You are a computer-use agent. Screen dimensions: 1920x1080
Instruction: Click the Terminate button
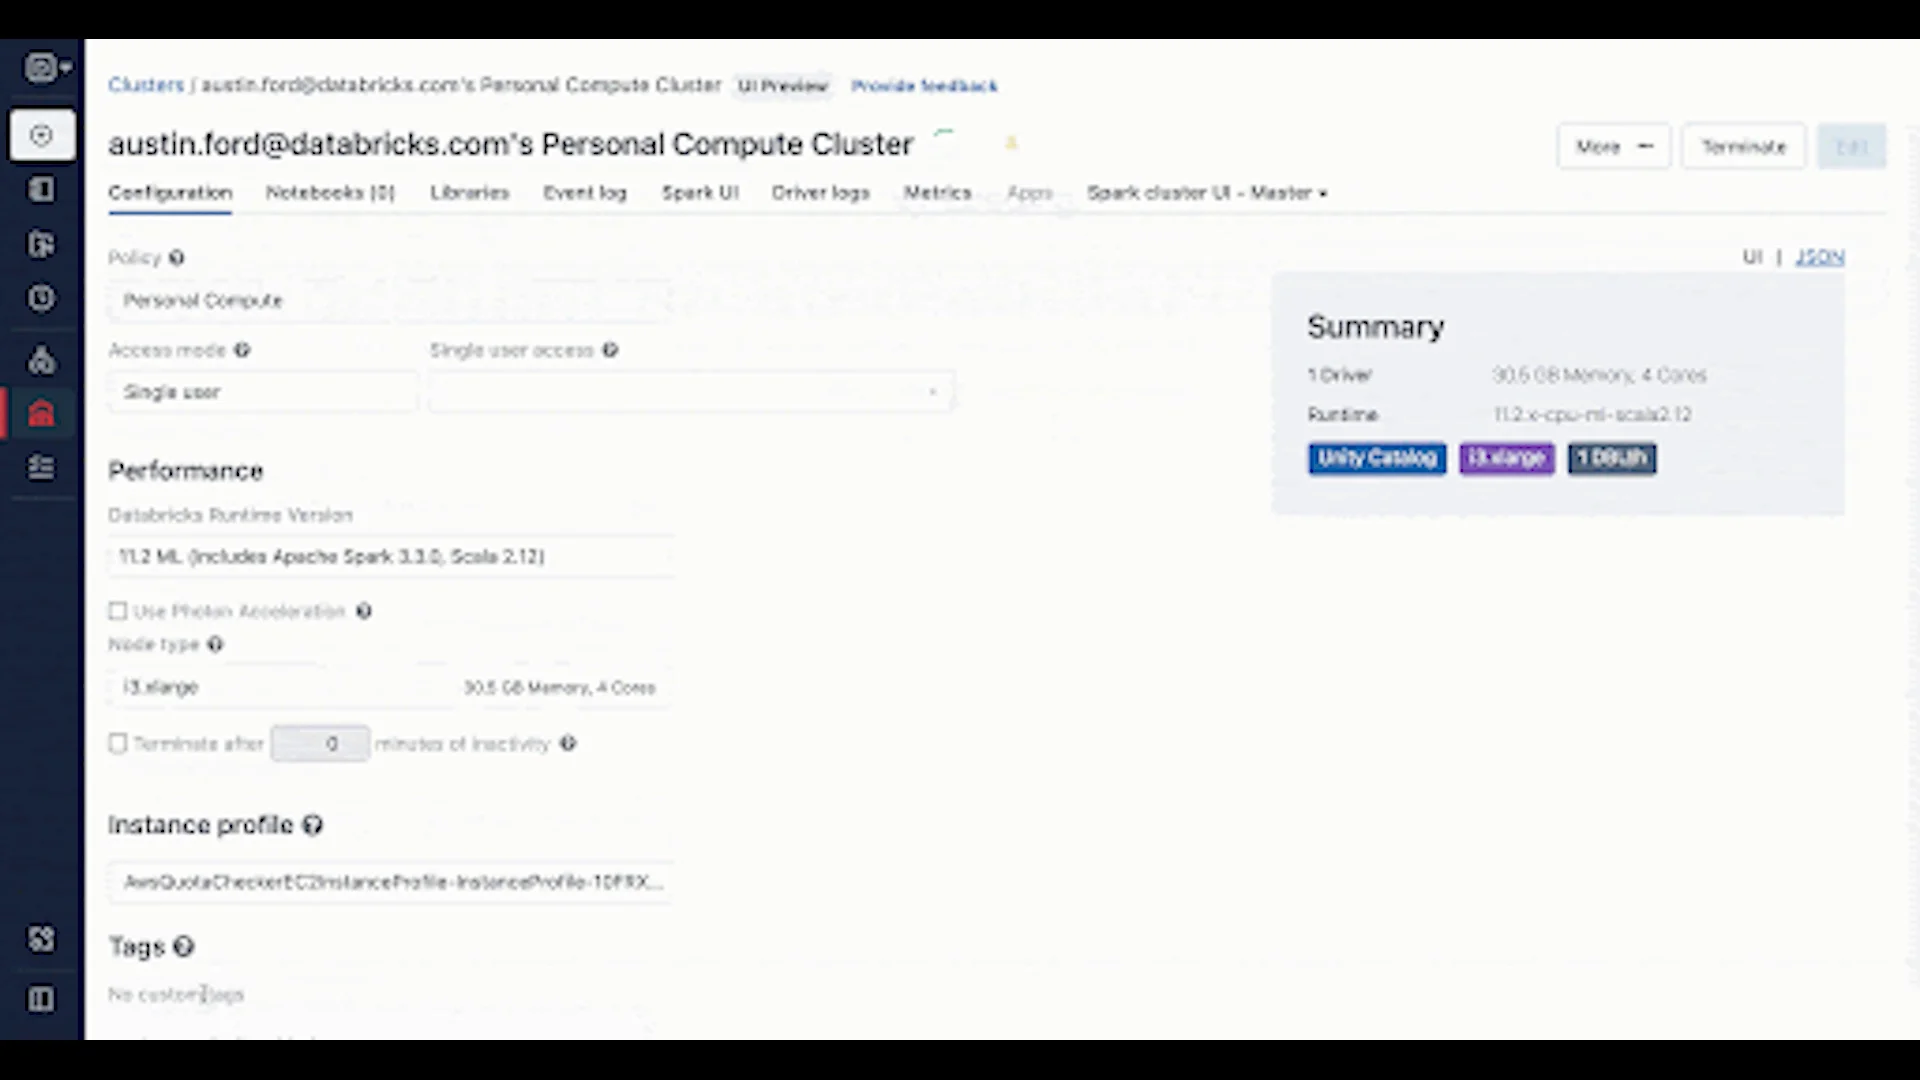coord(1743,147)
